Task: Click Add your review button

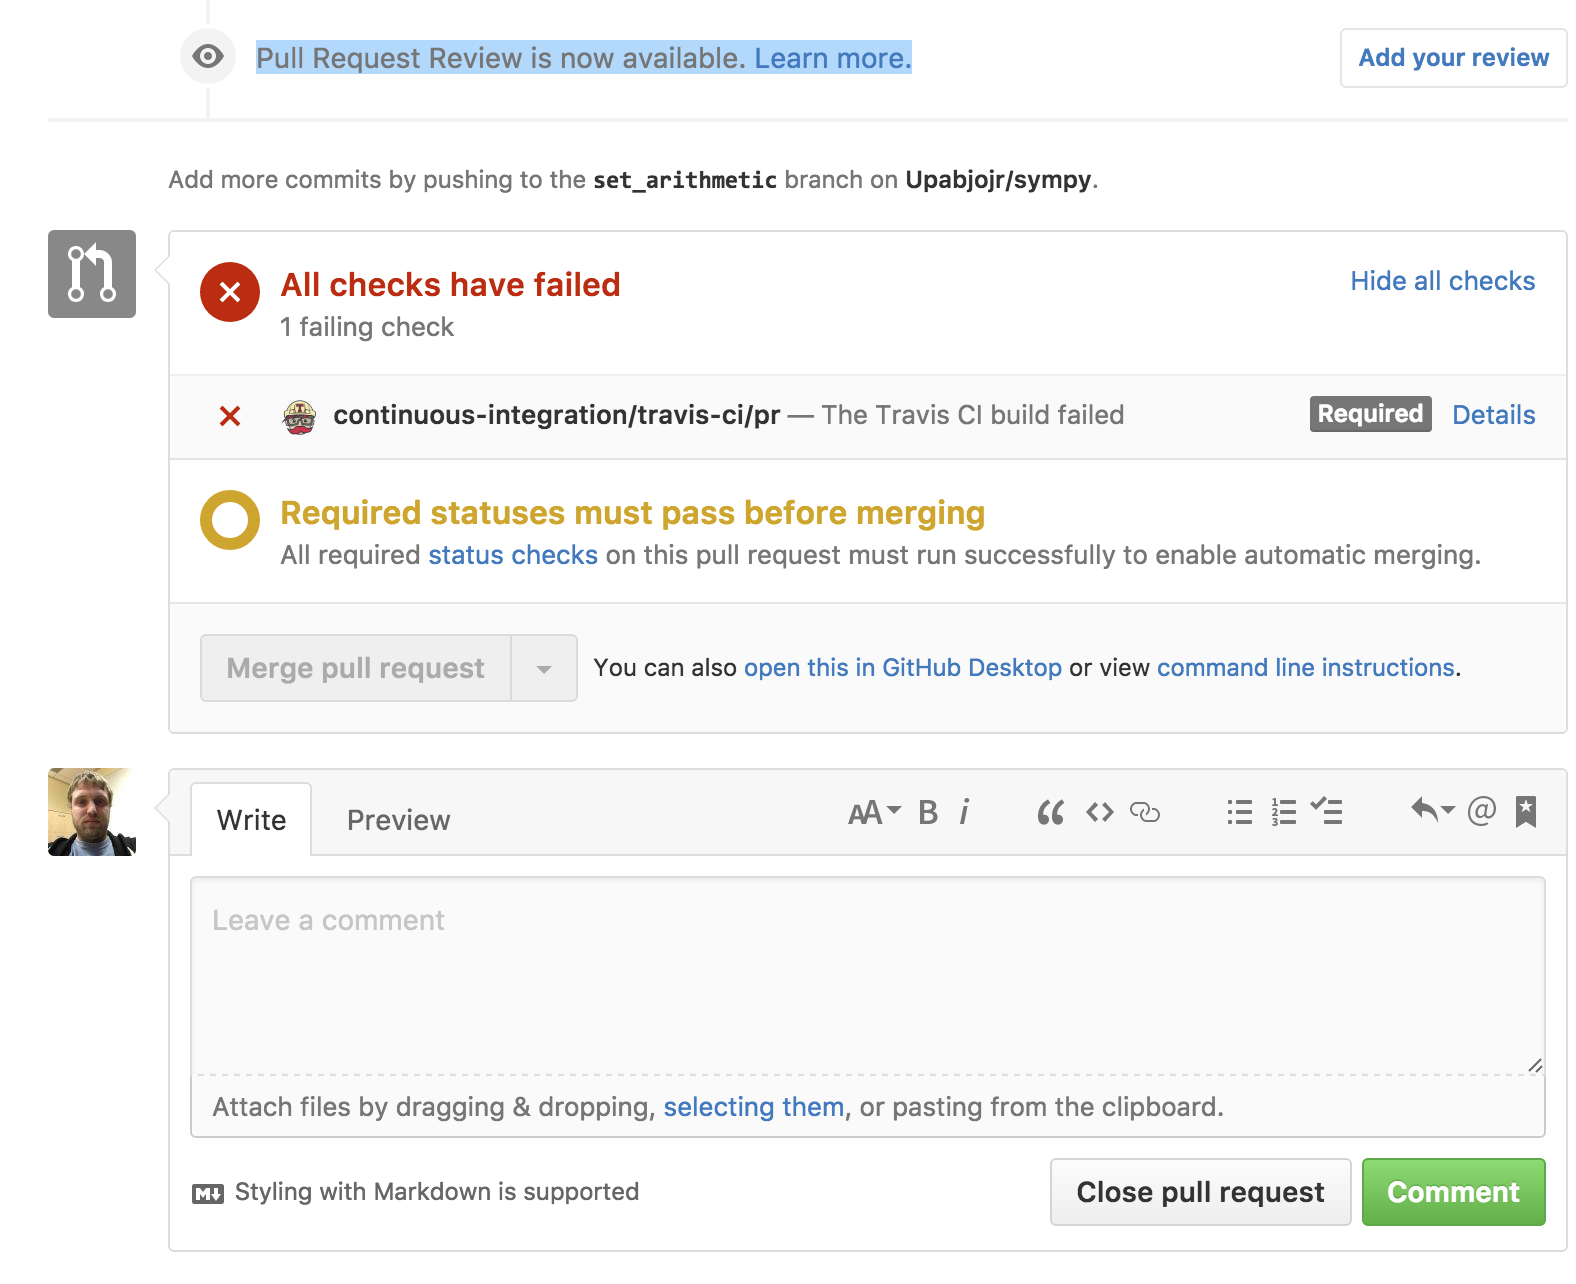Action: click(x=1453, y=58)
